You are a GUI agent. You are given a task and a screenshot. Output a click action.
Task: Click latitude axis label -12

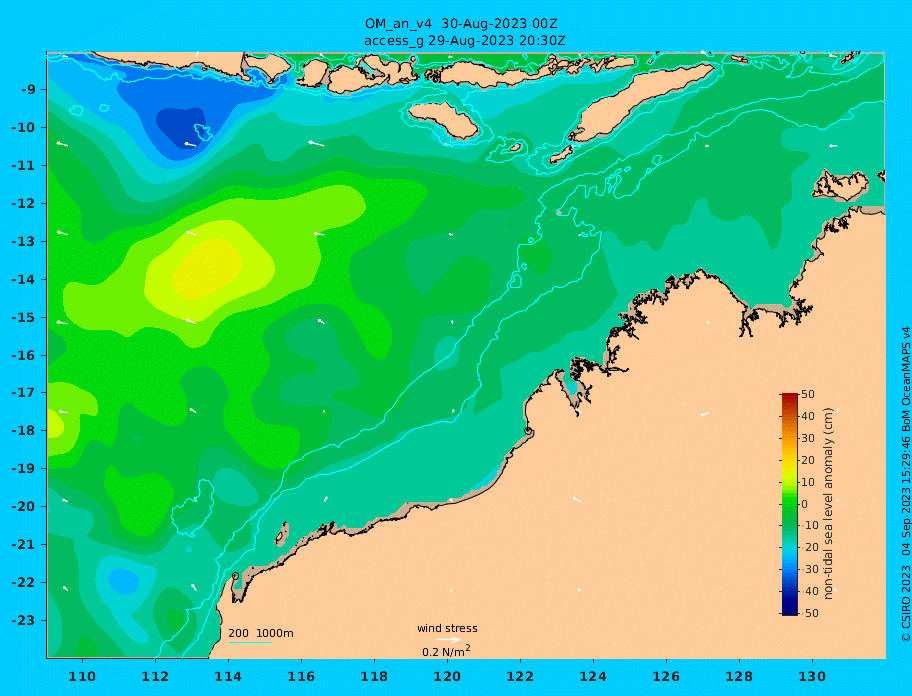24,204
